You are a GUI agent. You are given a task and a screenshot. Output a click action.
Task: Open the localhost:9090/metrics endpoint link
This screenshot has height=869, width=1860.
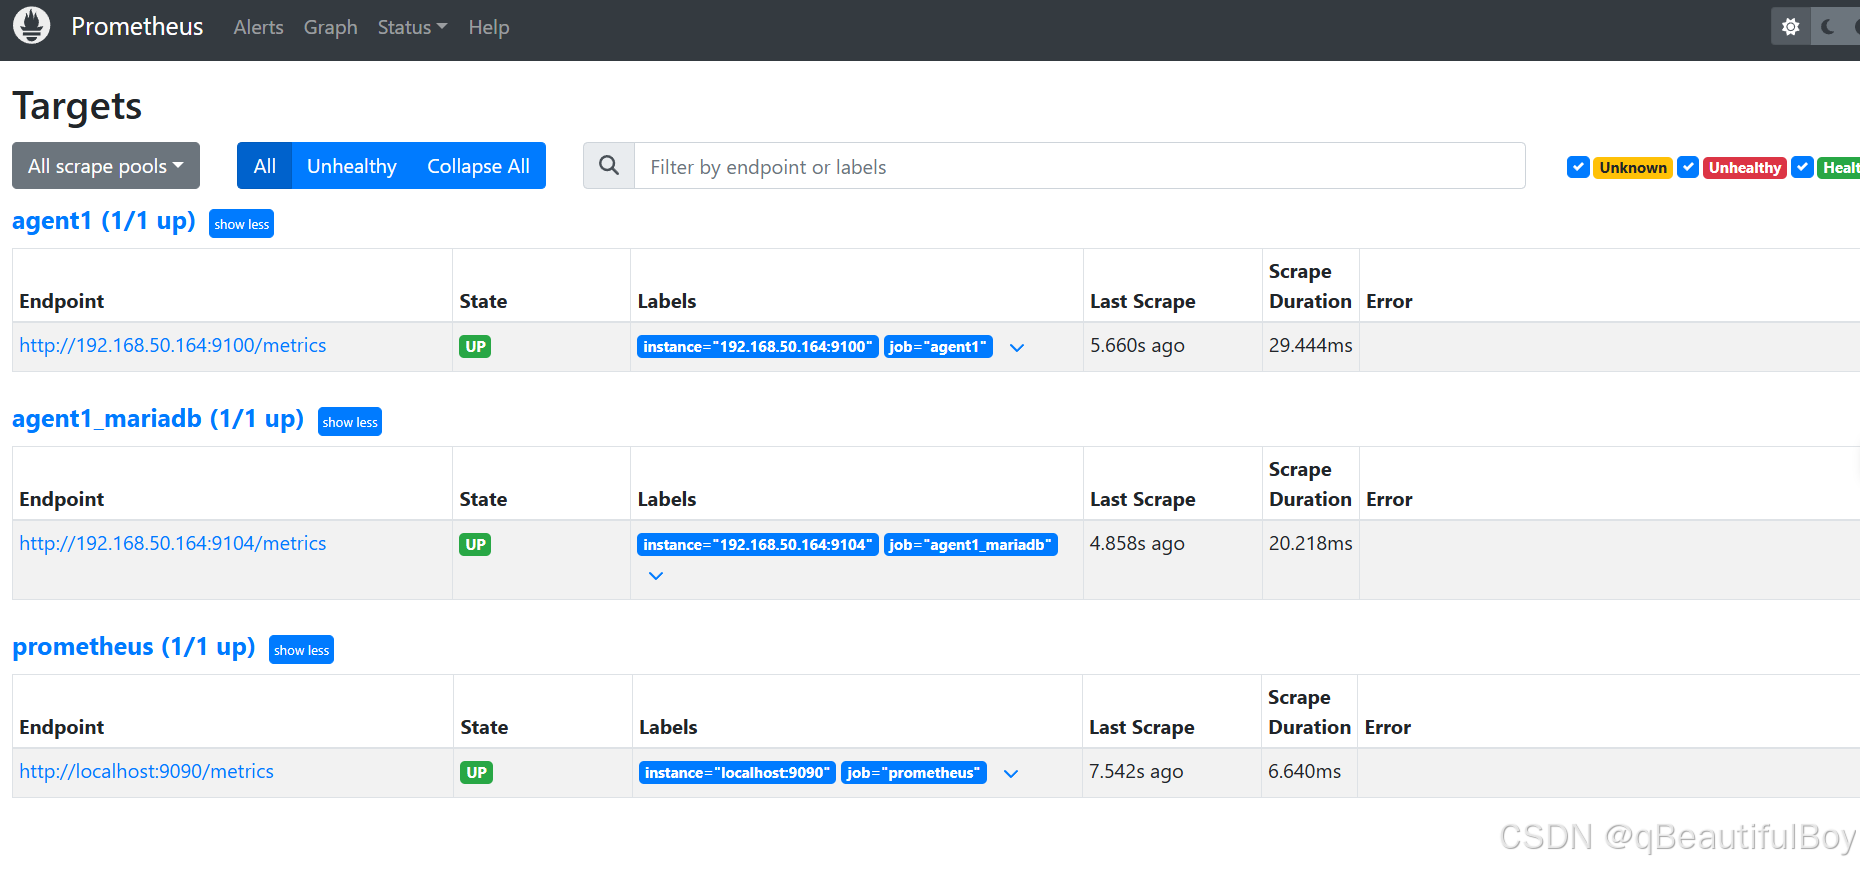pos(147,771)
